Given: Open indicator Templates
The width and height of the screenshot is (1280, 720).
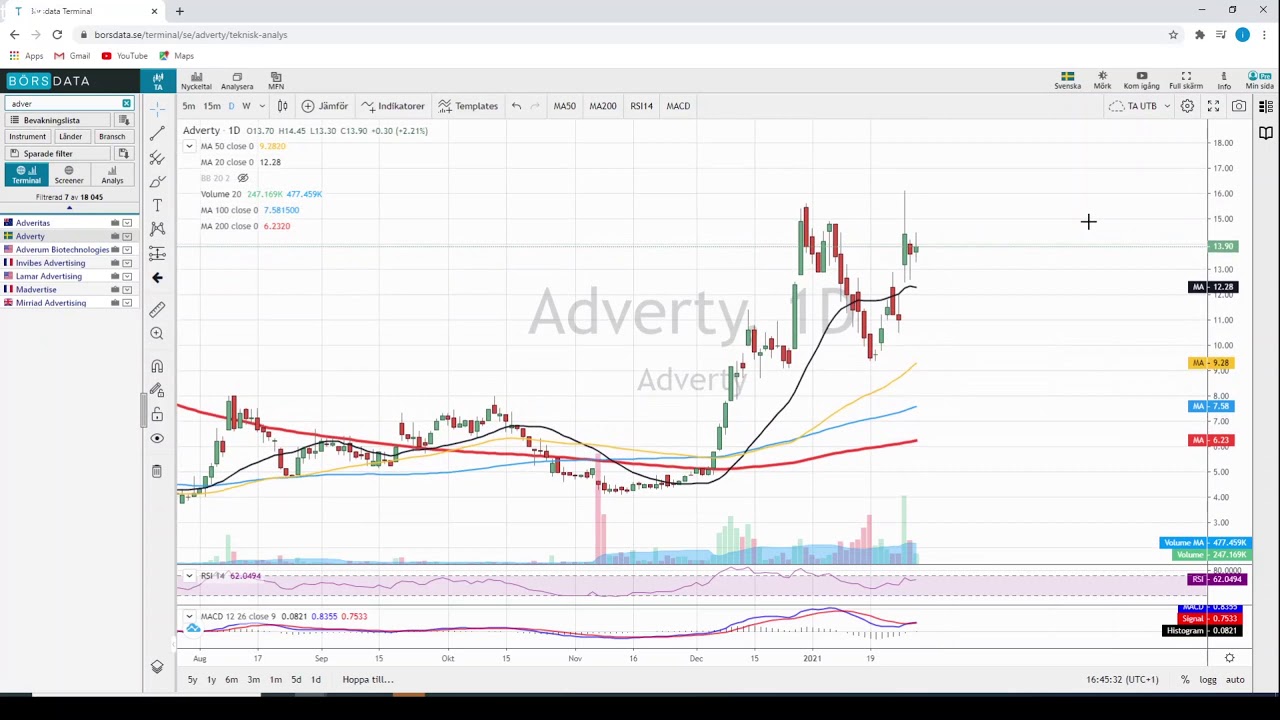Looking at the screenshot, I should [469, 106].
